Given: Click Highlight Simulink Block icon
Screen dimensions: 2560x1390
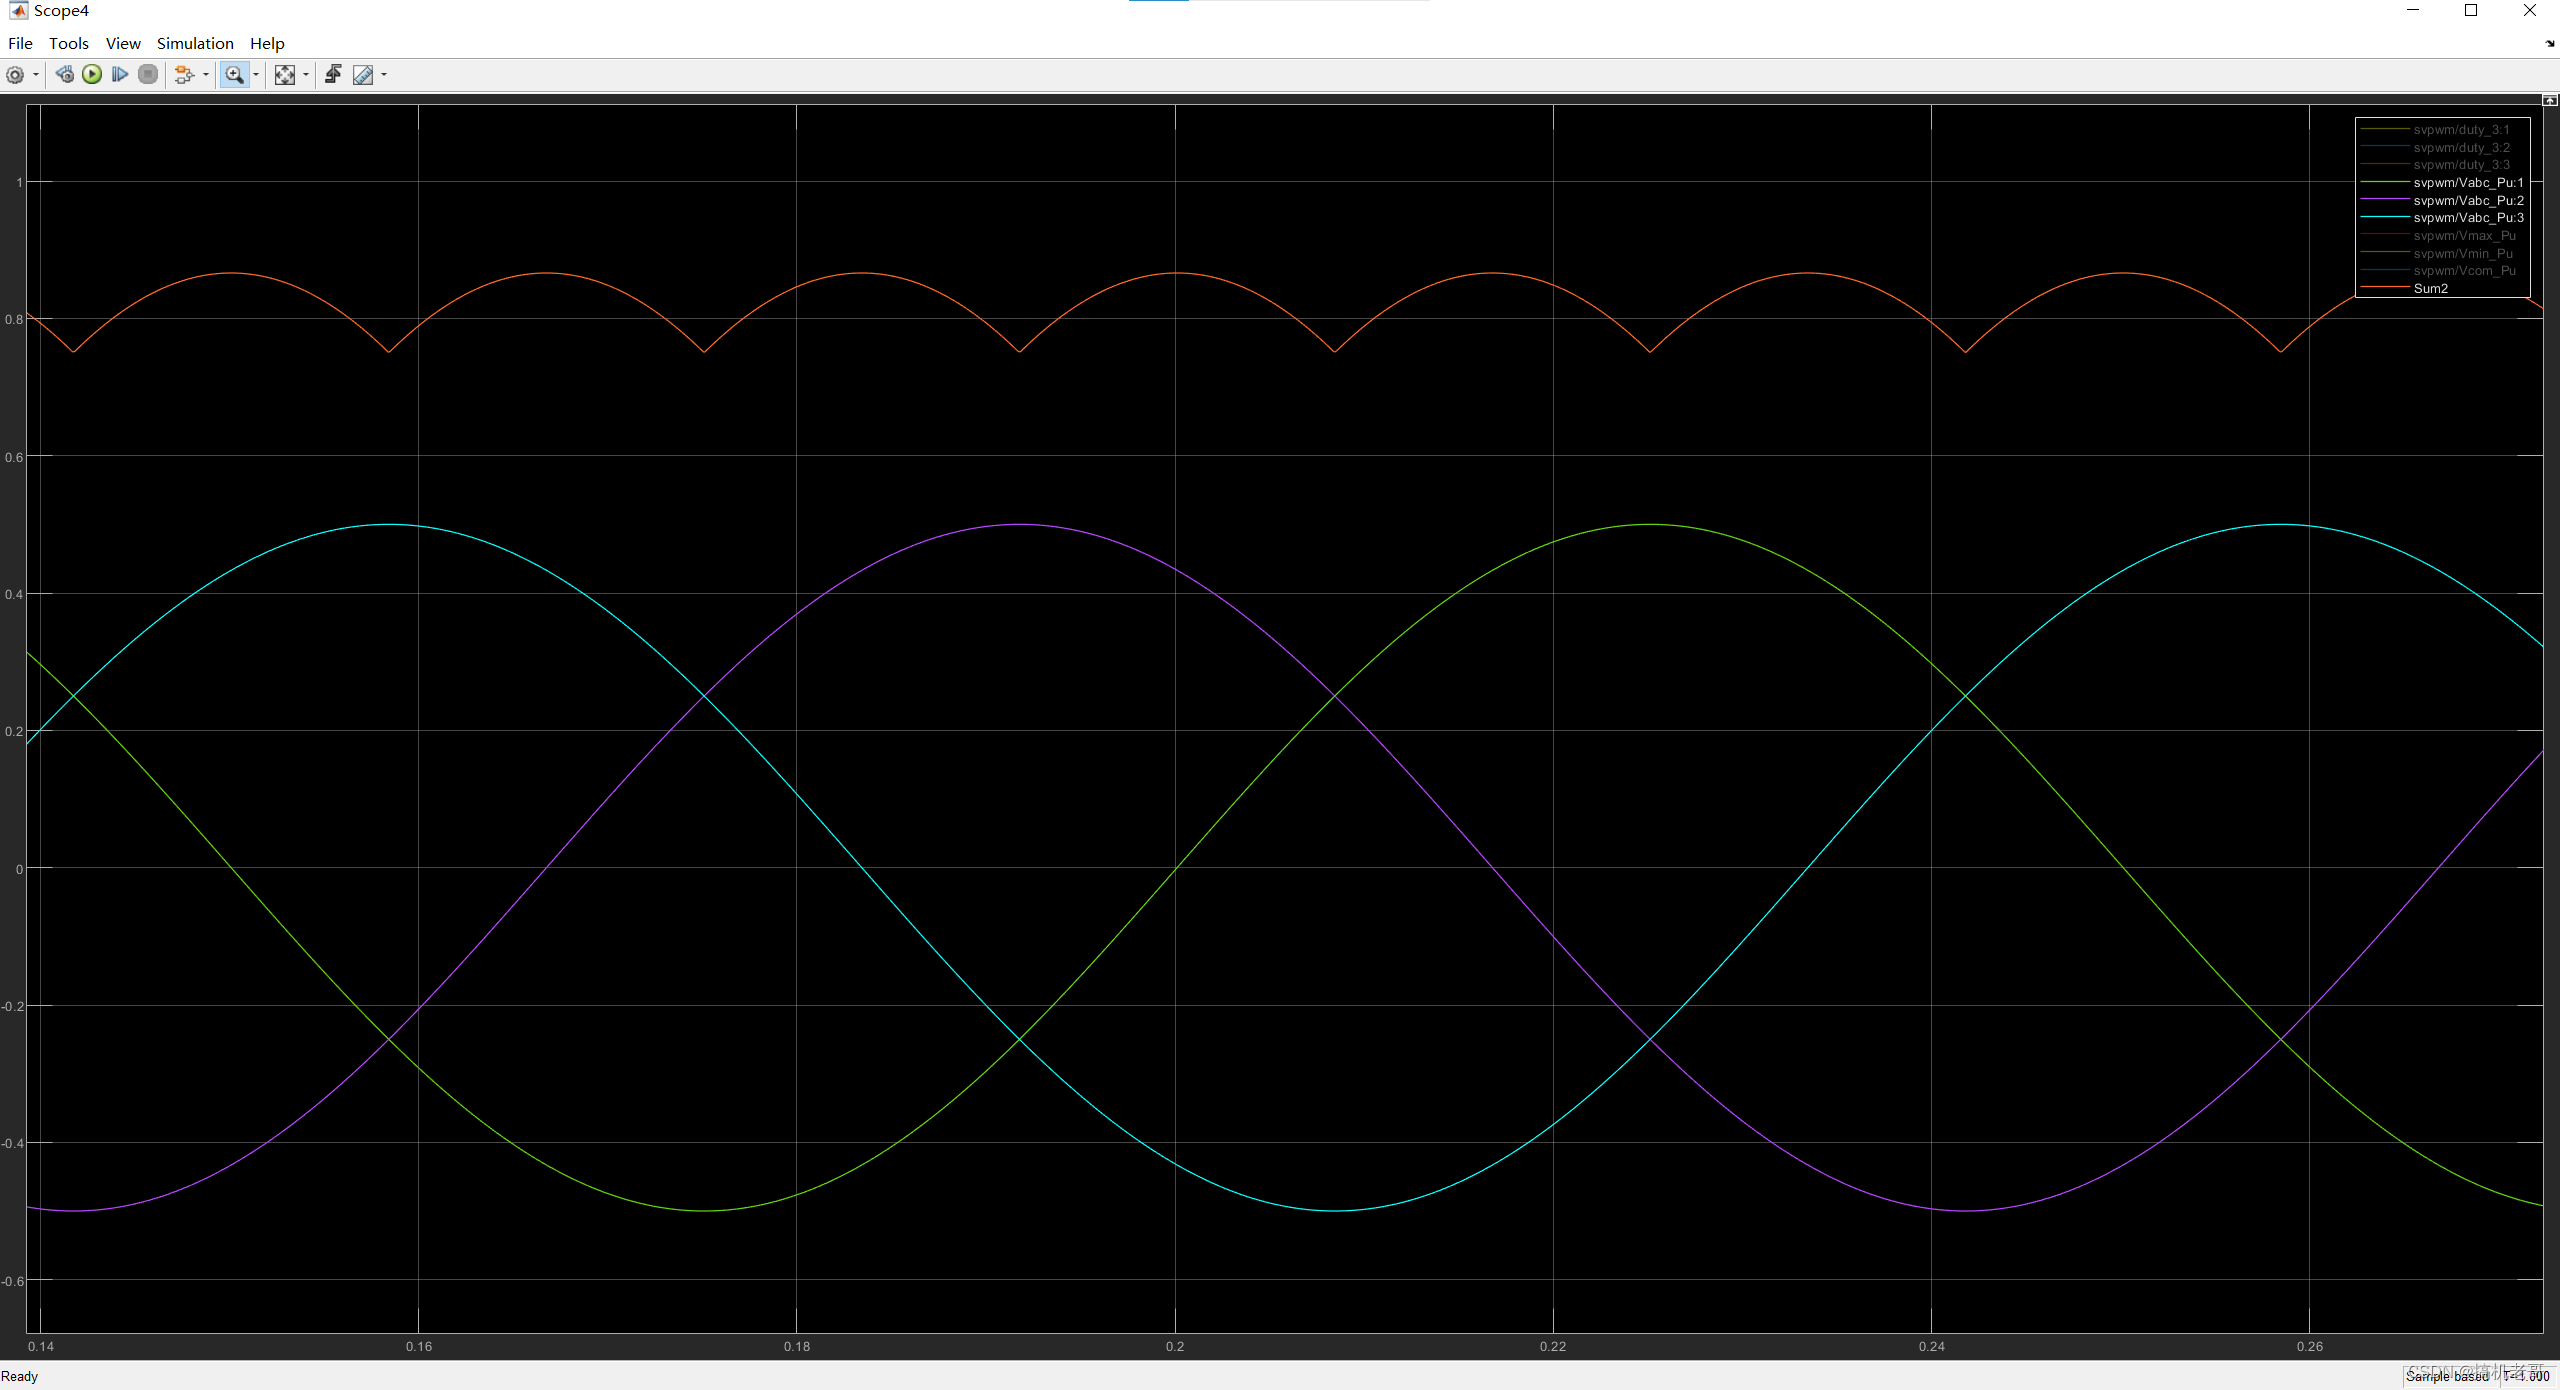Looking at the screenshot, I should [x=184, y=75].
